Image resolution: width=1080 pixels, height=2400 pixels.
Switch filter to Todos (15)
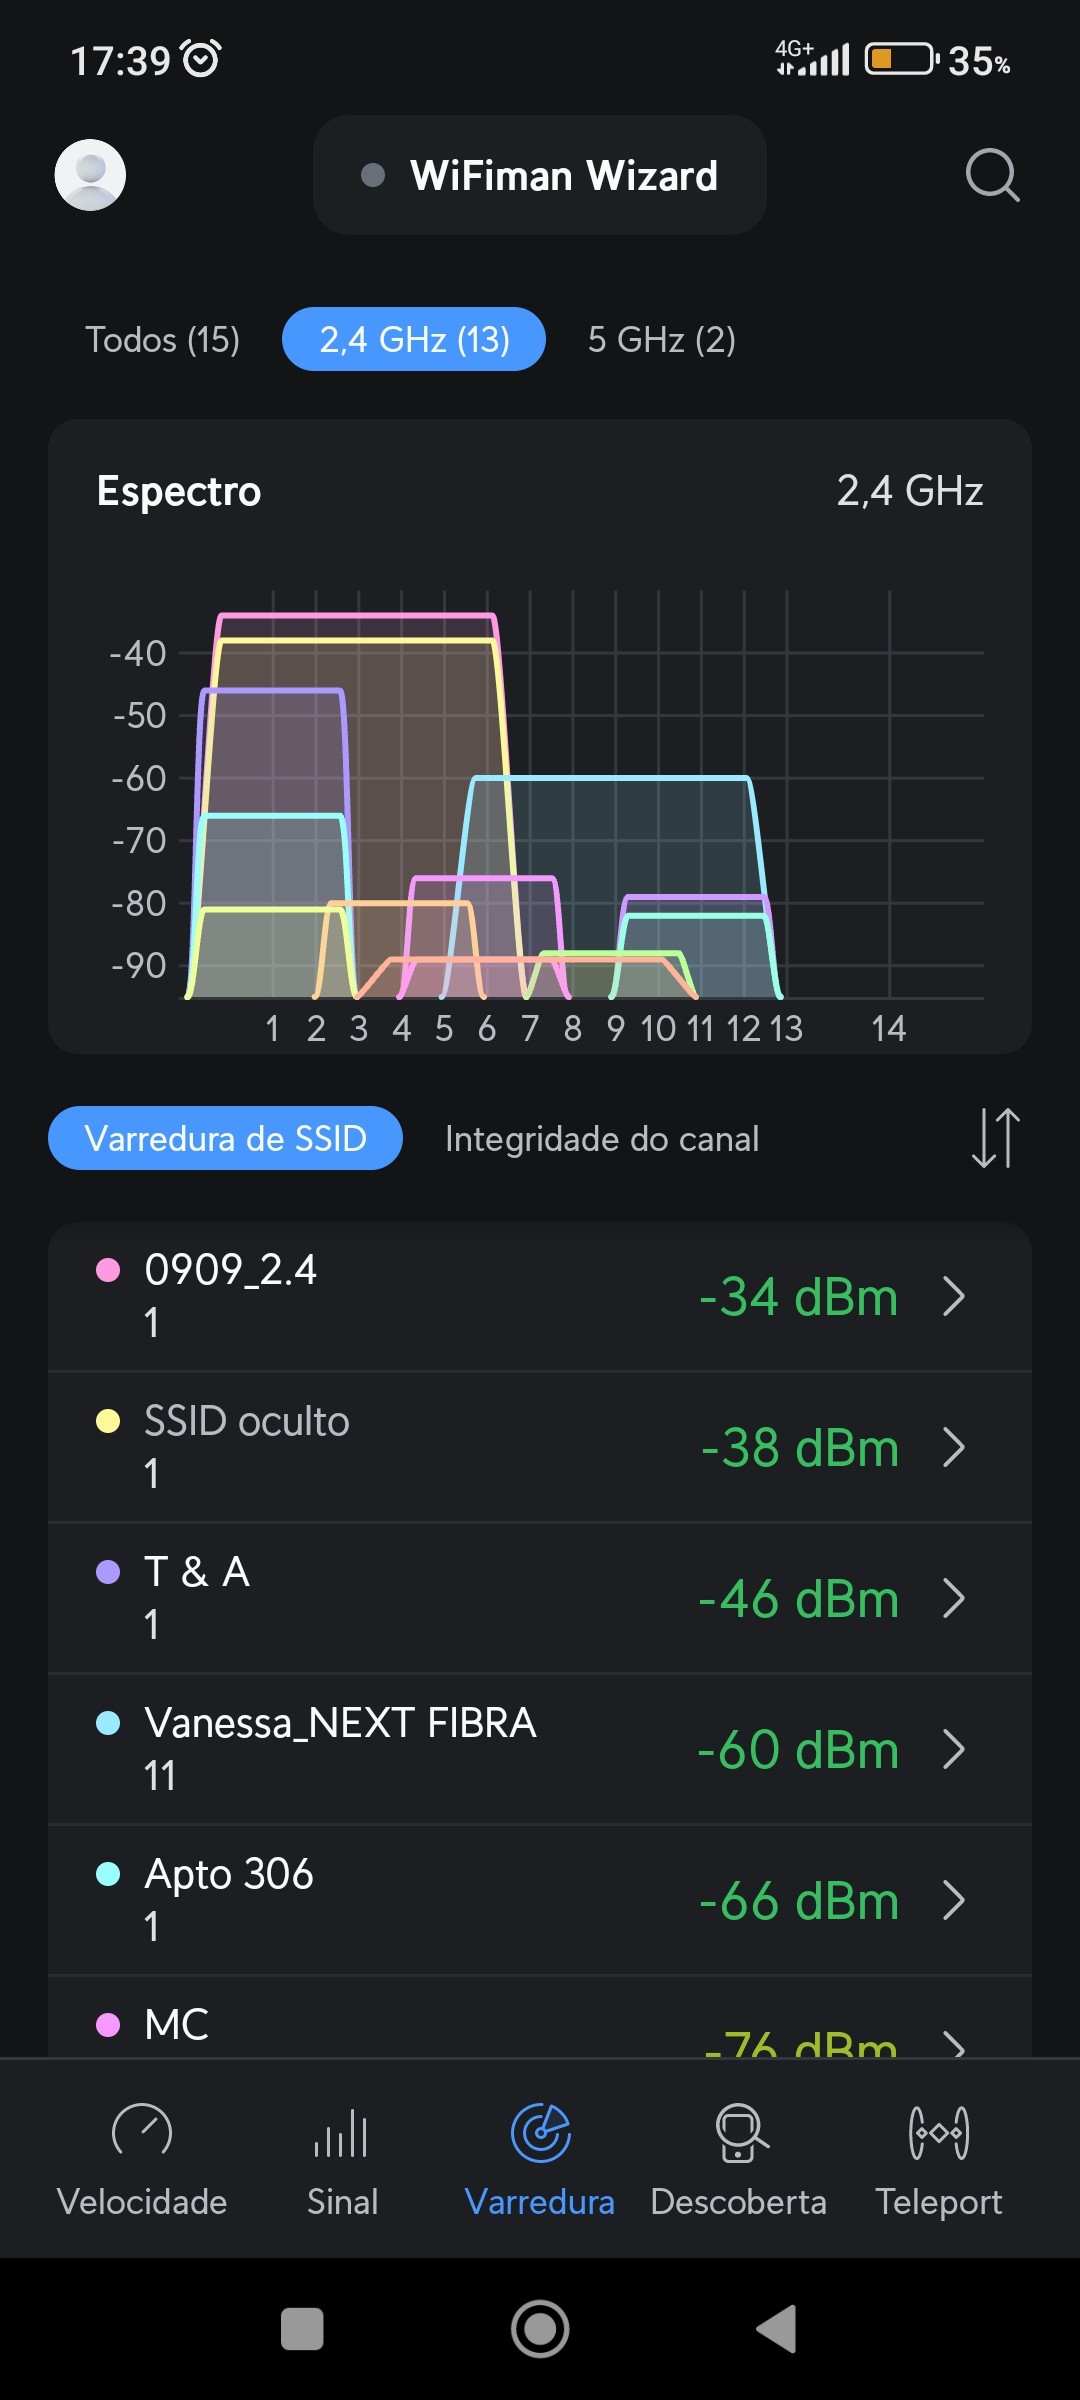pyautogui.click(x=162, y=340)
